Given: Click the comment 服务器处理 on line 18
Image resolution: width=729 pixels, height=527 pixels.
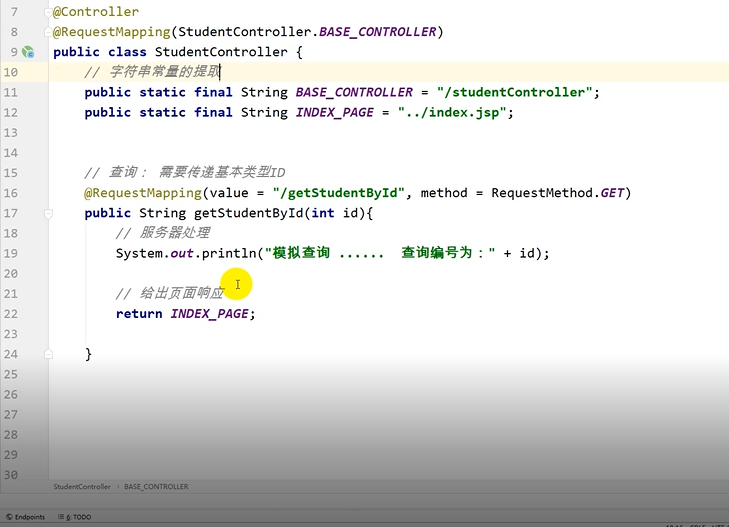Looking at the screenshot, I should [163, 233].
